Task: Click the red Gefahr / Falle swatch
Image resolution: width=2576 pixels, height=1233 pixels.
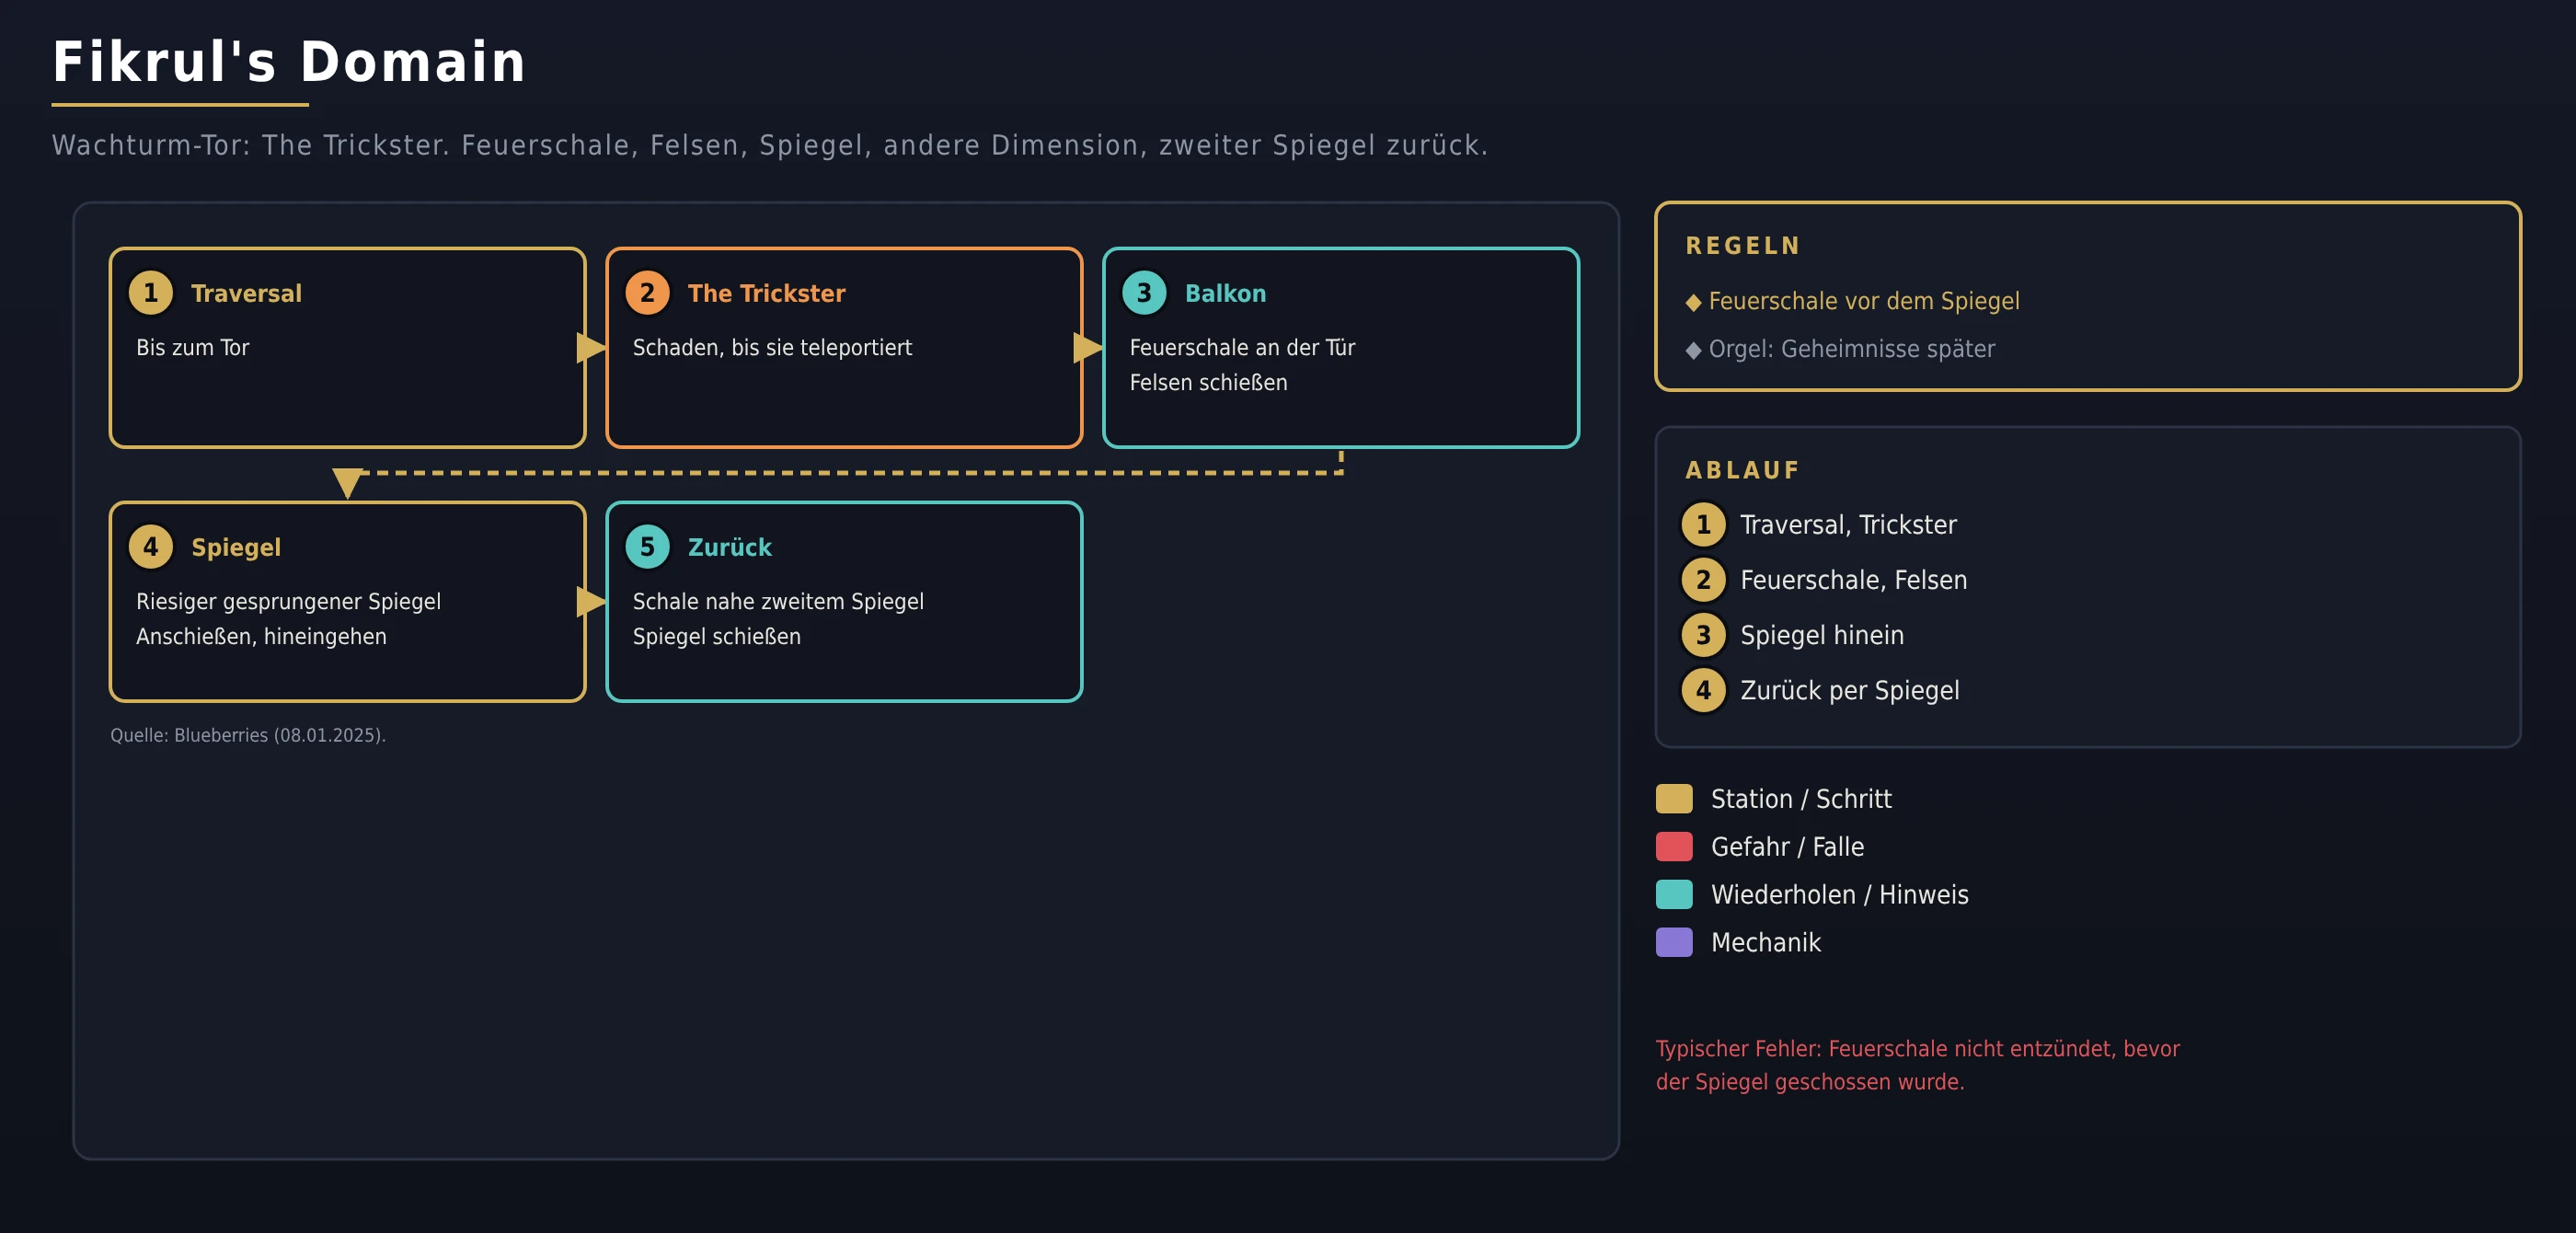Action: 1674,847
